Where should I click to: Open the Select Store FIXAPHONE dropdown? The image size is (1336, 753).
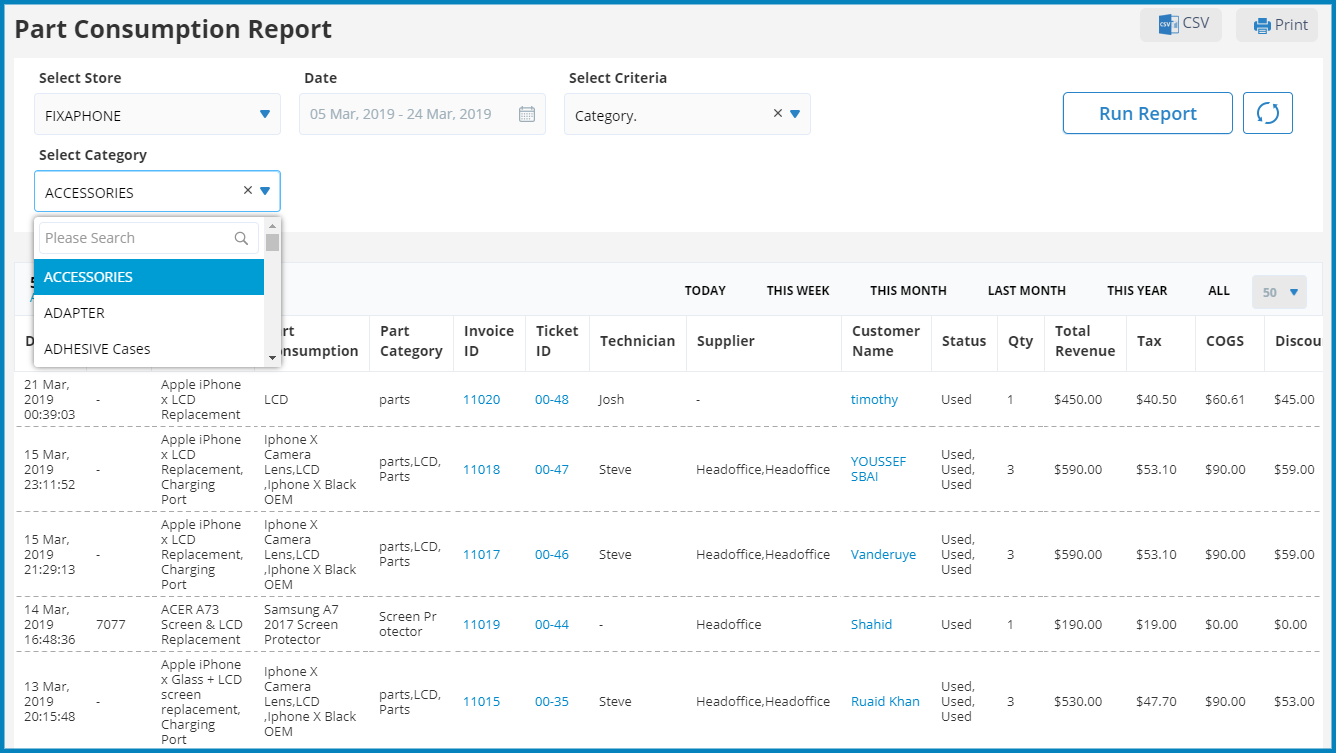tap(157, 114)
